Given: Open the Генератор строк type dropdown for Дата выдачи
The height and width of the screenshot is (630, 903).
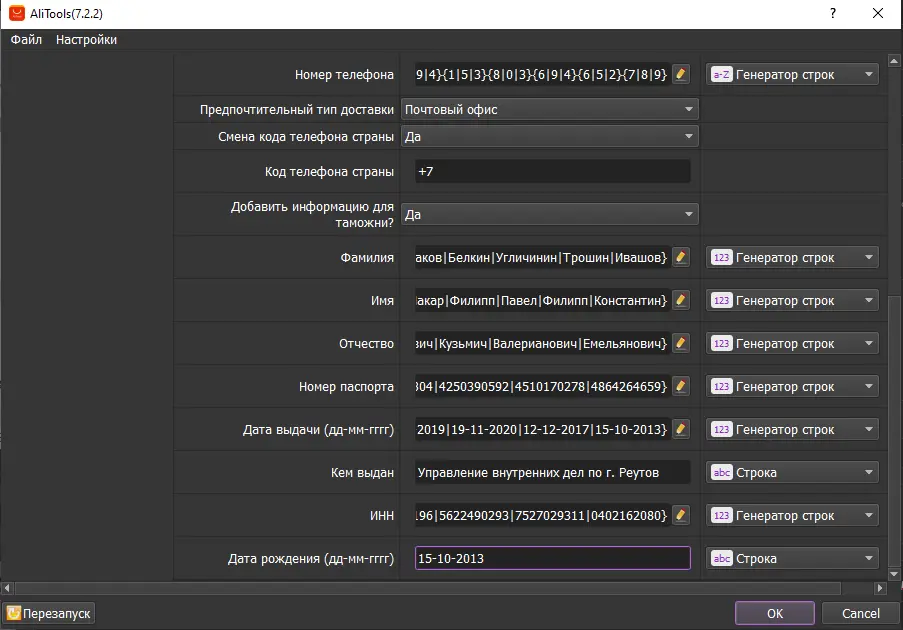Looking at the screenshot, I should pyautogui.click(x=792, y=429).
